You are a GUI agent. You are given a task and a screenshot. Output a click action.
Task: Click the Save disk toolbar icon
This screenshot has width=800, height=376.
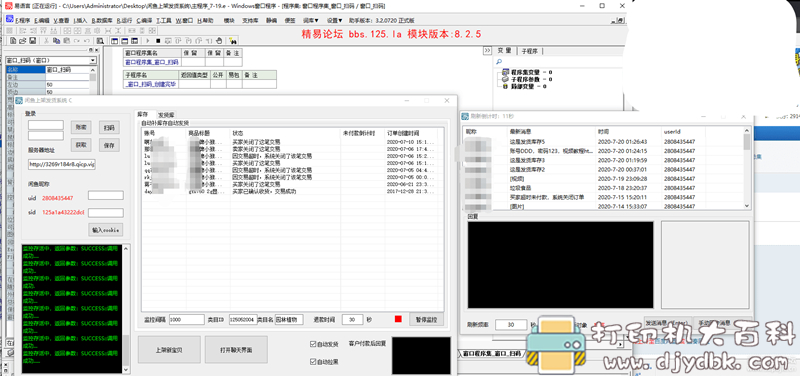click(32, 40)
